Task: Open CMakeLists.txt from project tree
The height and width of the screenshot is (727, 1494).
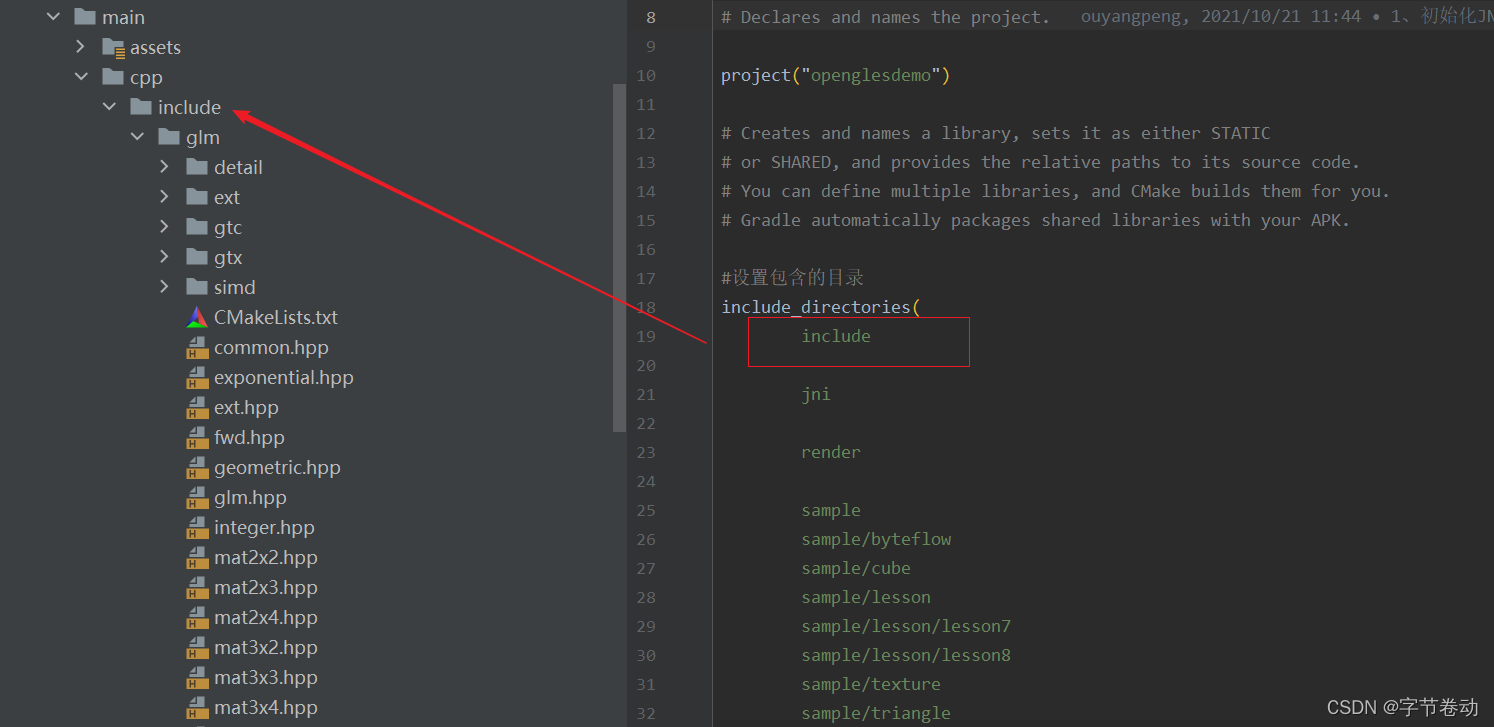Action: 276,317
